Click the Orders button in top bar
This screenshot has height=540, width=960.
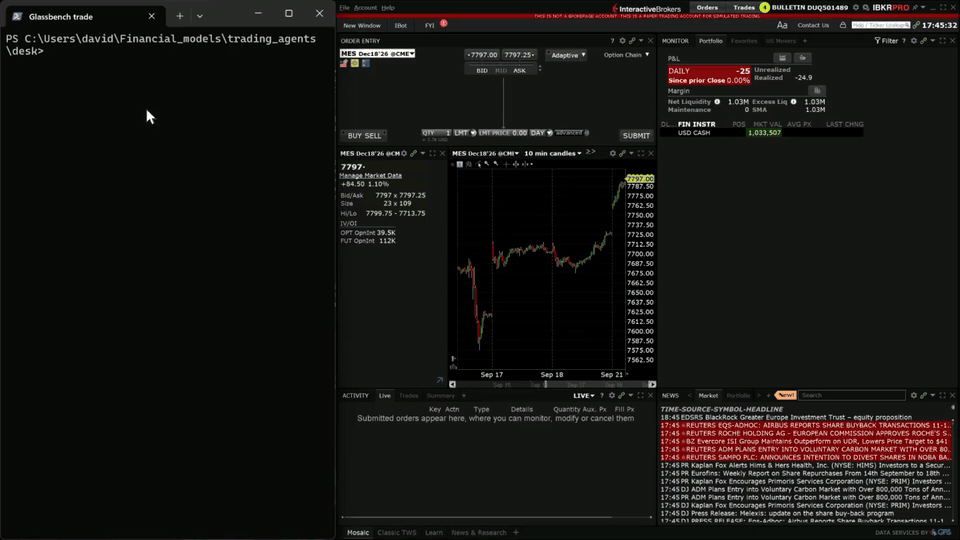pos(707,8)
